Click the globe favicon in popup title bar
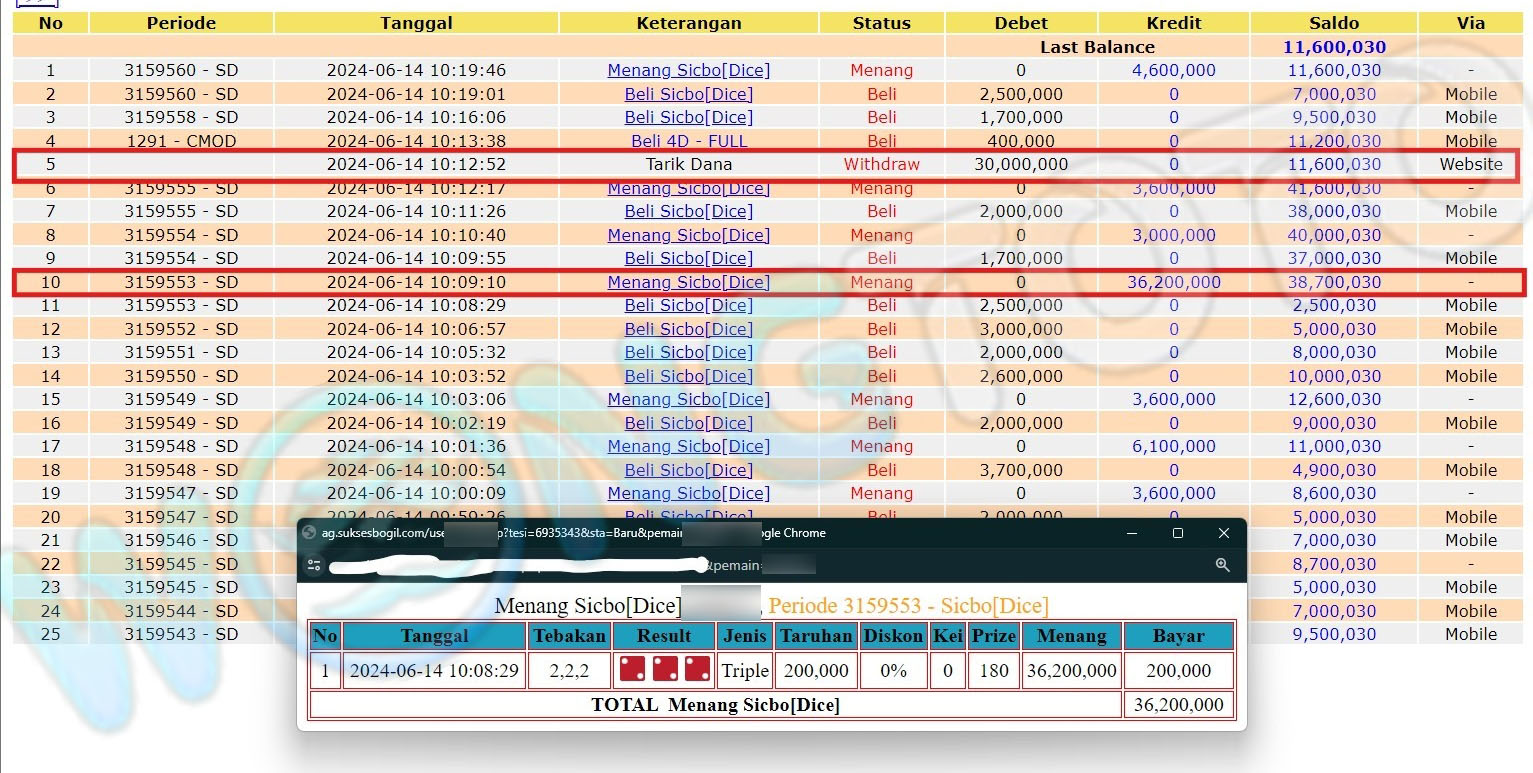Viewport: 1533px width, 773px height. (309, 533)
